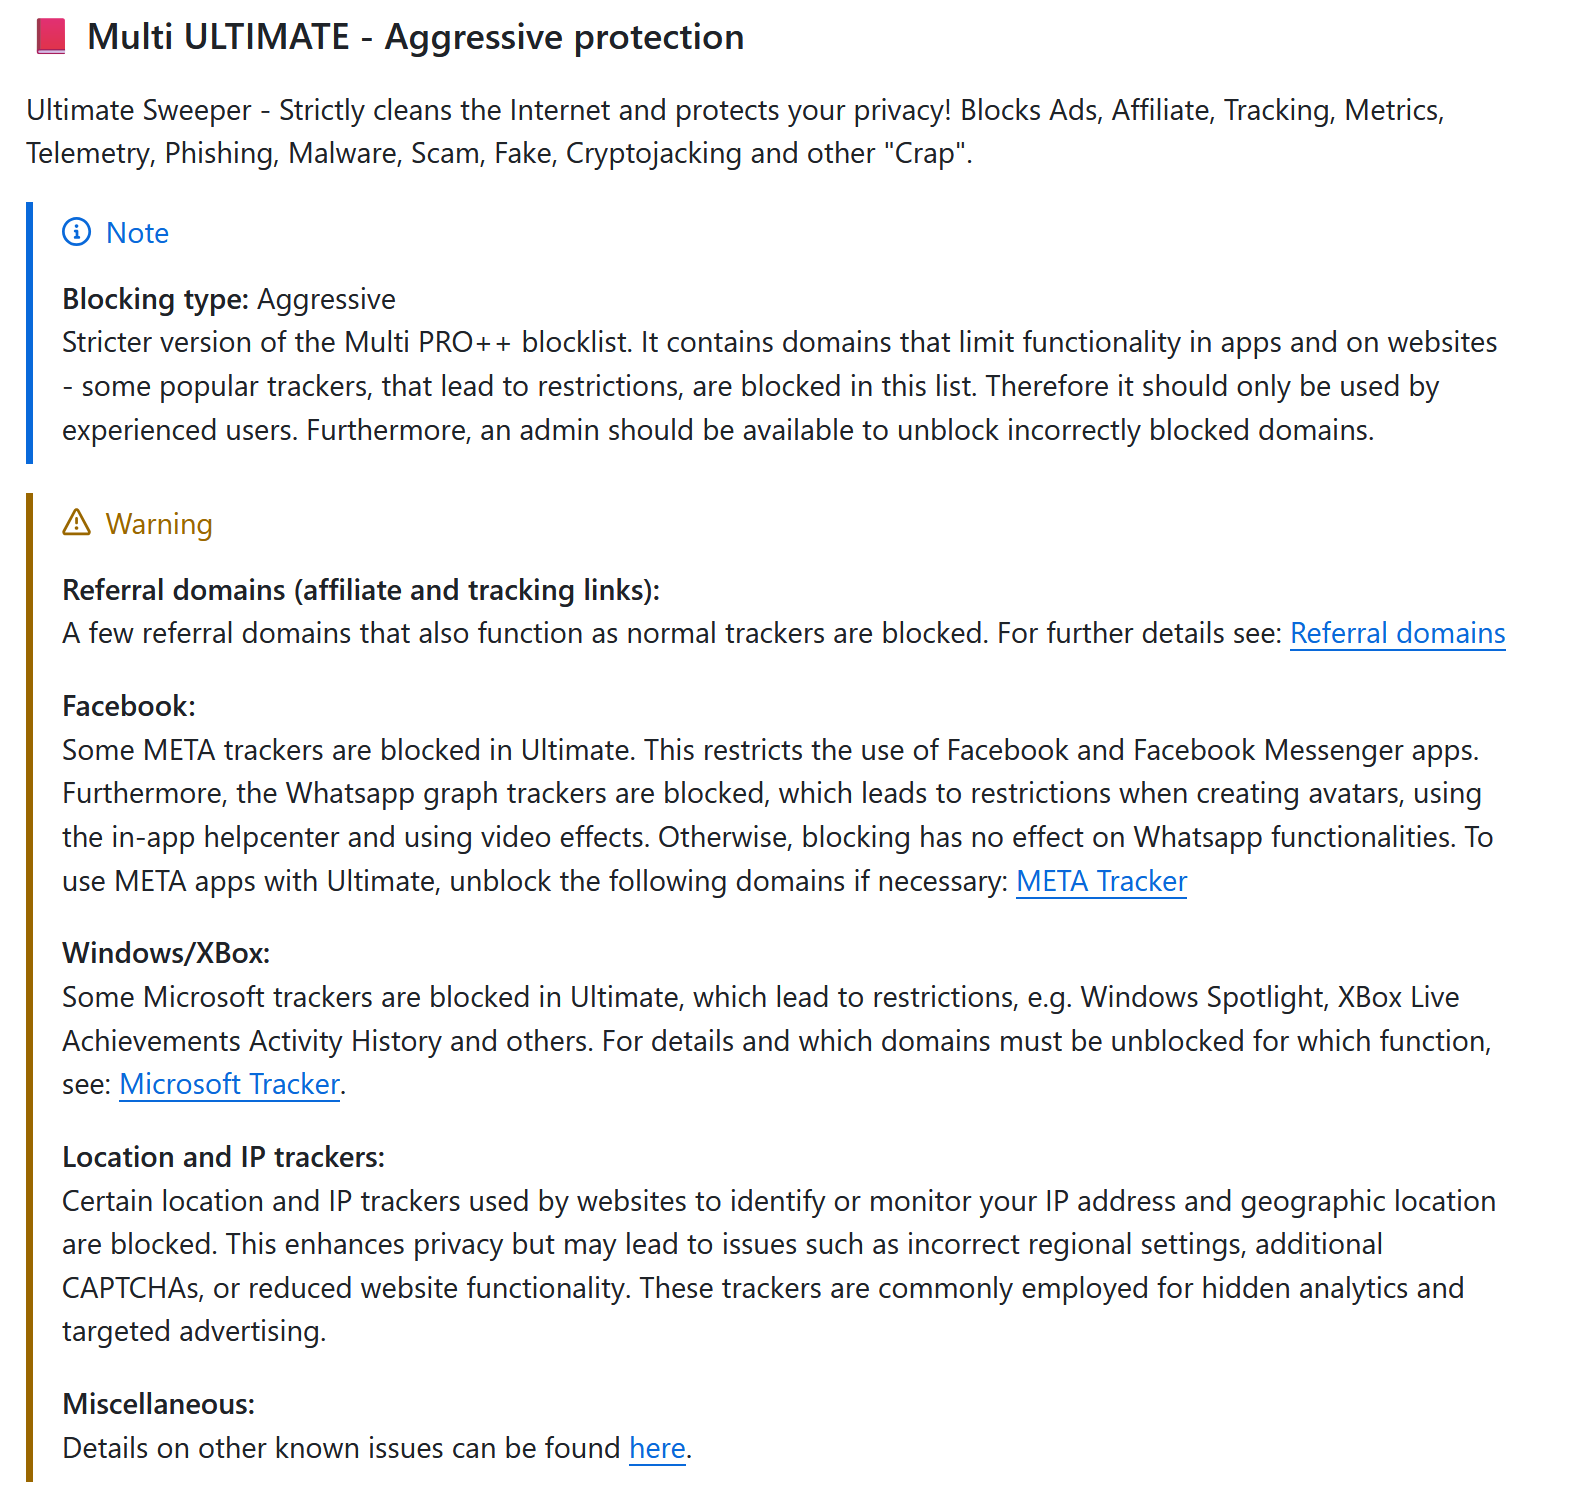Screen dimensions: 1581x1489
Task: Open the META Tracker link
Action: click(1101, 881)
